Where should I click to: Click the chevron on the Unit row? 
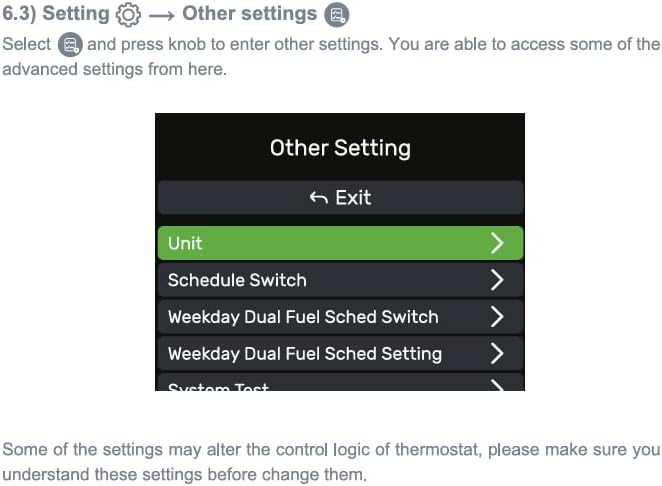497,243
